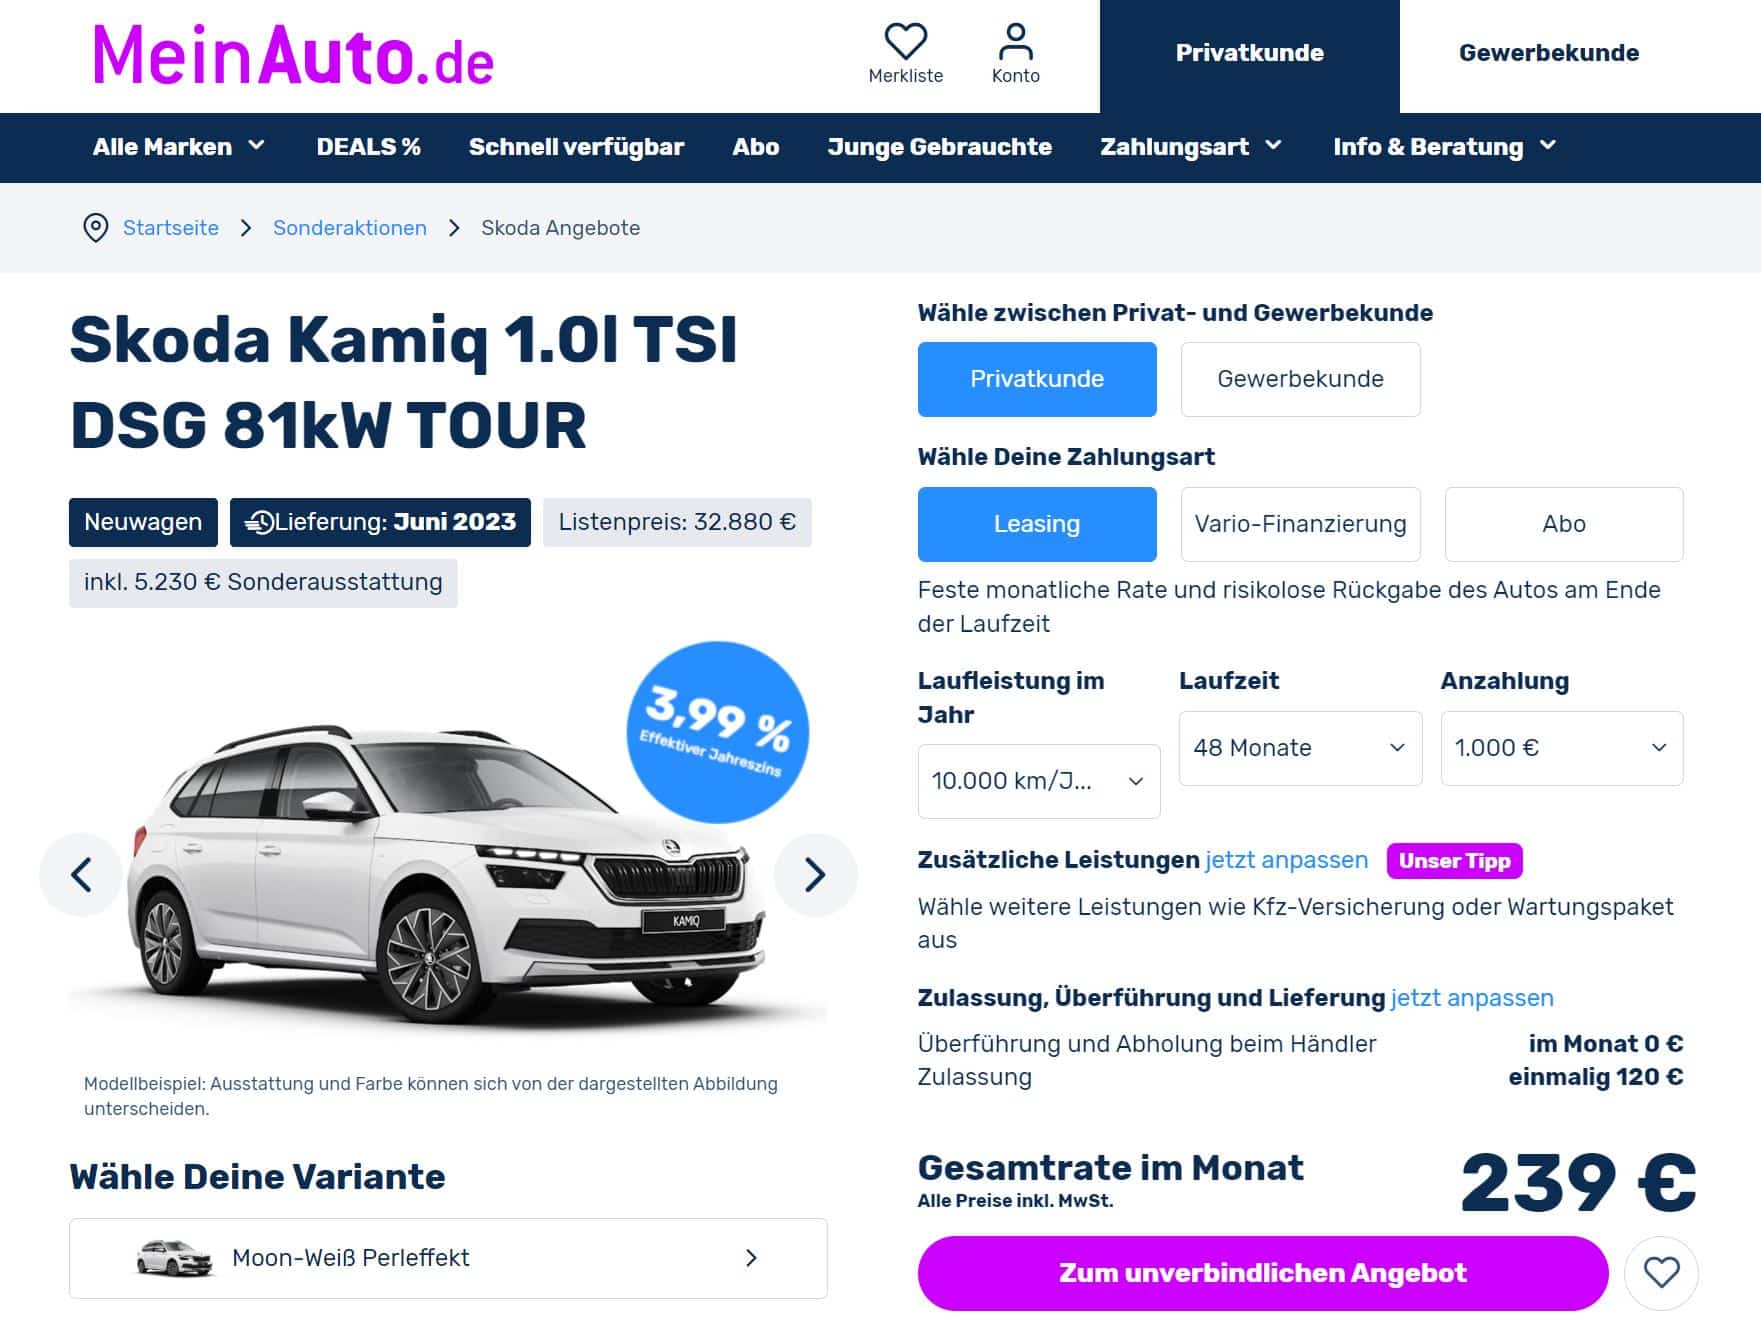
Task: Choose Vario-Finanzierung payment type
Action: coord(1300,524)
